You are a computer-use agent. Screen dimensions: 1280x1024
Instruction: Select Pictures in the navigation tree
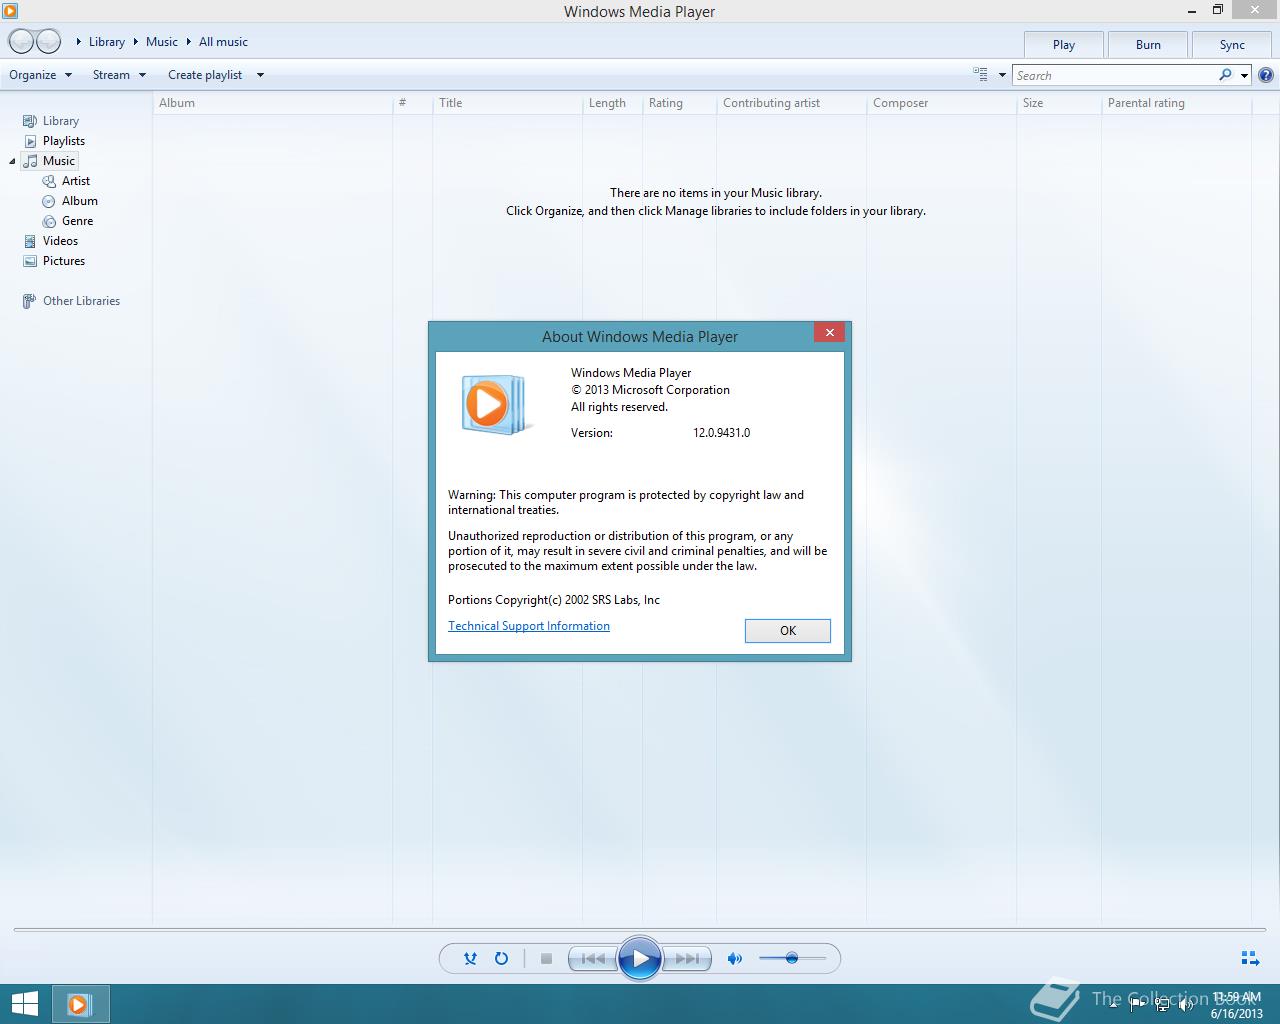[64, 261]
